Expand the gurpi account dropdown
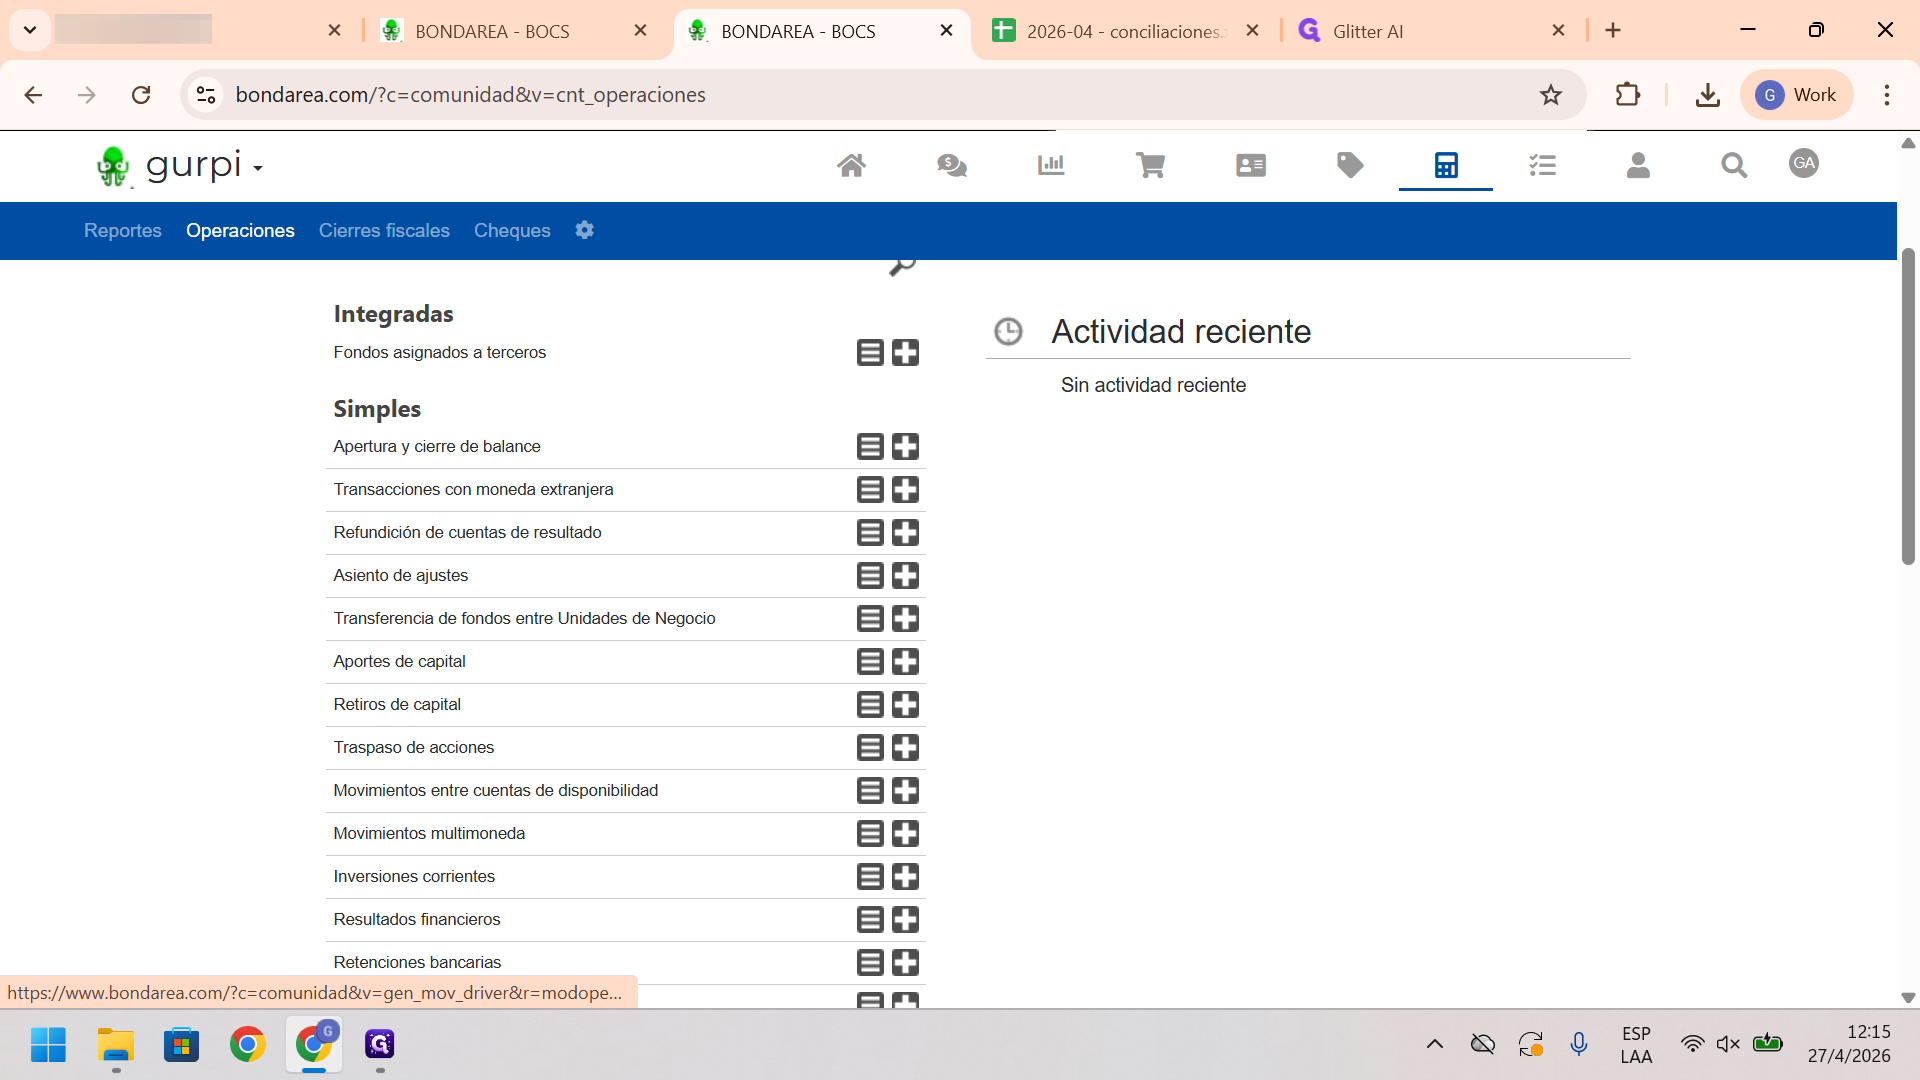Image resolution: width=1920 pixels, height=1080 pixels. coord(258,168)
